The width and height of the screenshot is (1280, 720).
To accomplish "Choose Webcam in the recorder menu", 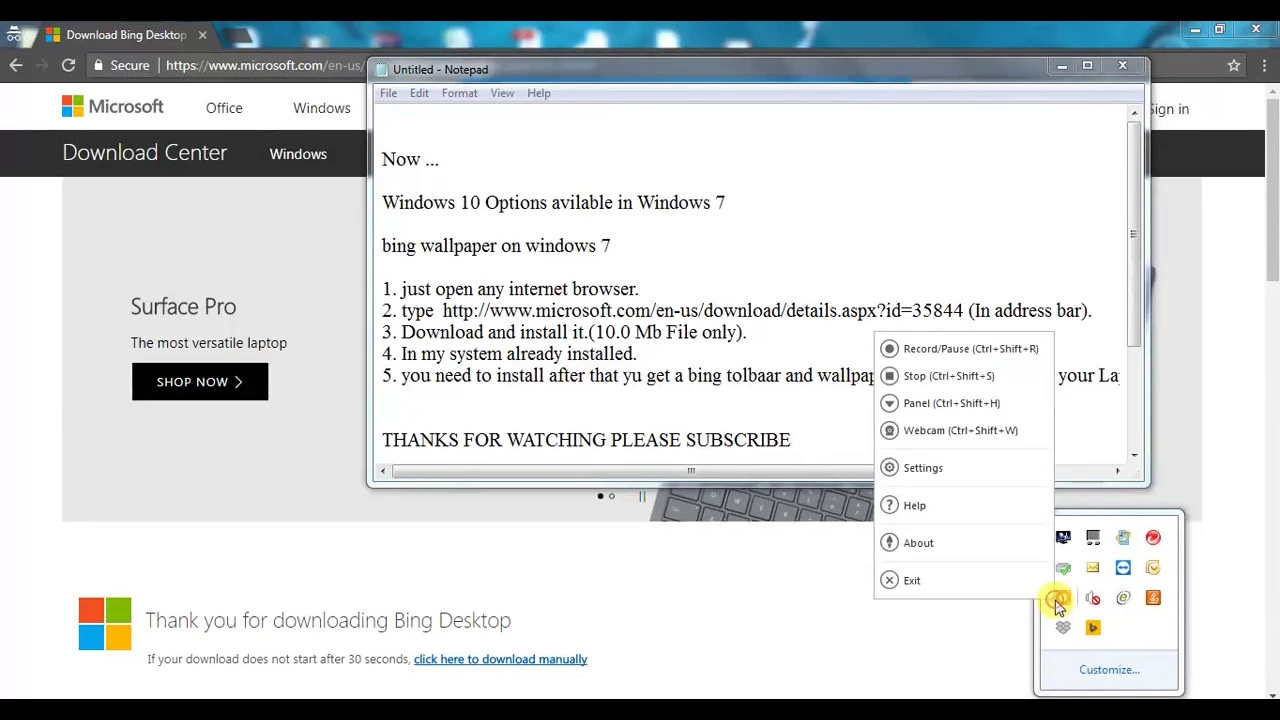I will [x=963, y=430].
